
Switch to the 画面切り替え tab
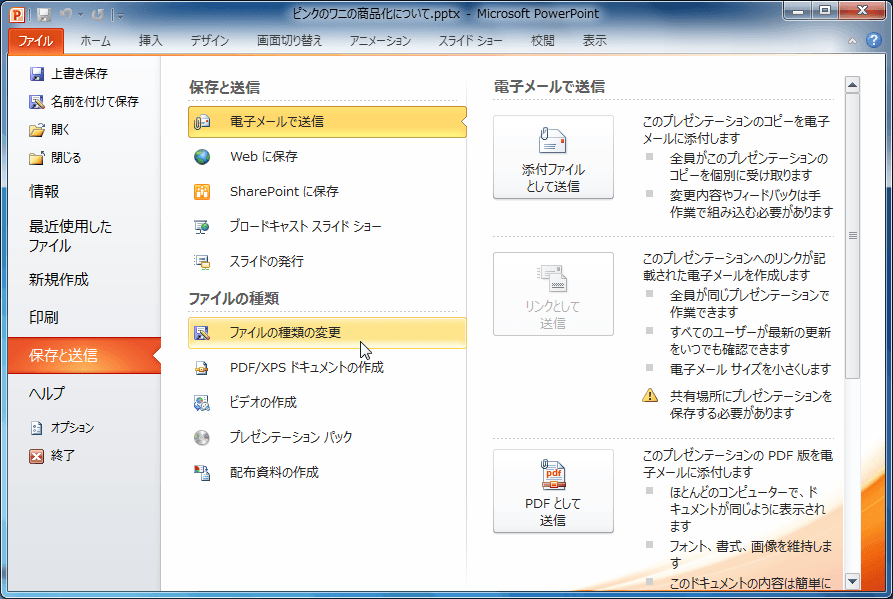tap(289, 40)
